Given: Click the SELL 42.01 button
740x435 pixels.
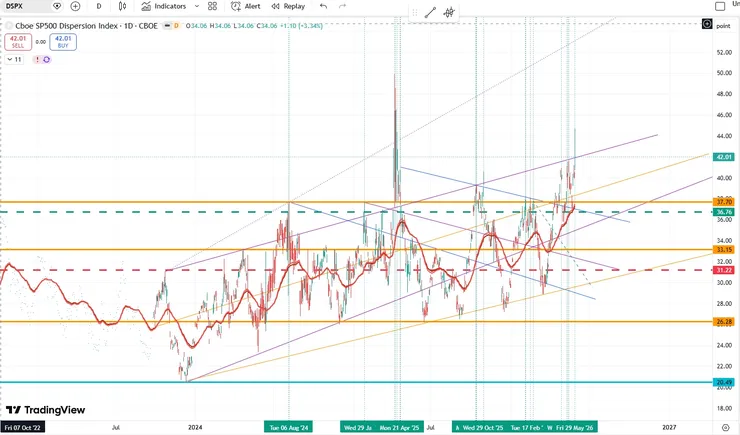Looking at the screenshot, I should tap(18, 42).
